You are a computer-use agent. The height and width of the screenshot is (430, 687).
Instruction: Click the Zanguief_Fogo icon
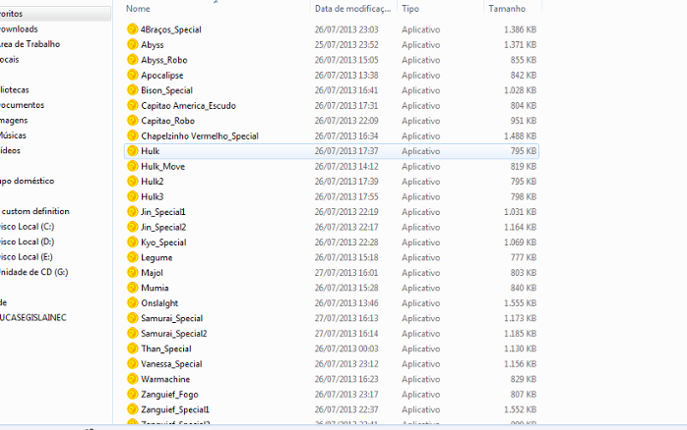[132, 394]
